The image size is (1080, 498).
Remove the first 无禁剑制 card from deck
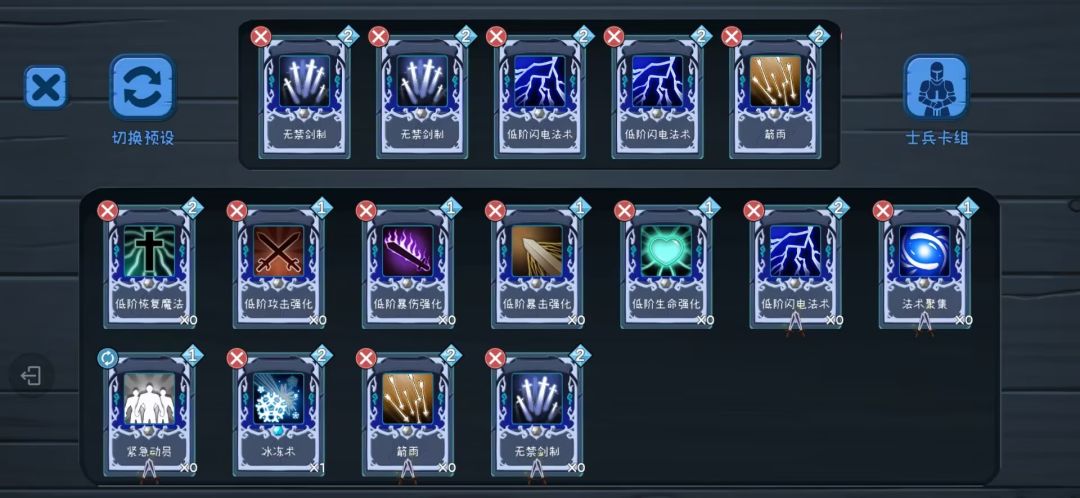click(x=260, y=37)
